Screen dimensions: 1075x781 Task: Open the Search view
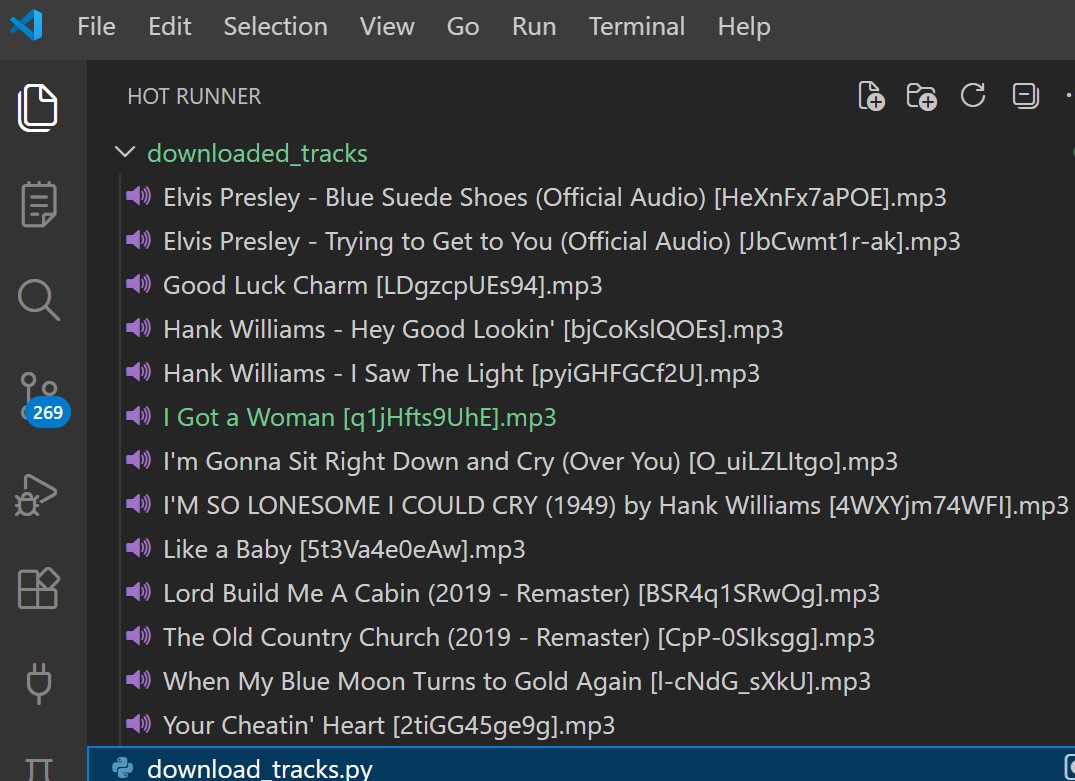pyautogui.click(x=38, y=300)
